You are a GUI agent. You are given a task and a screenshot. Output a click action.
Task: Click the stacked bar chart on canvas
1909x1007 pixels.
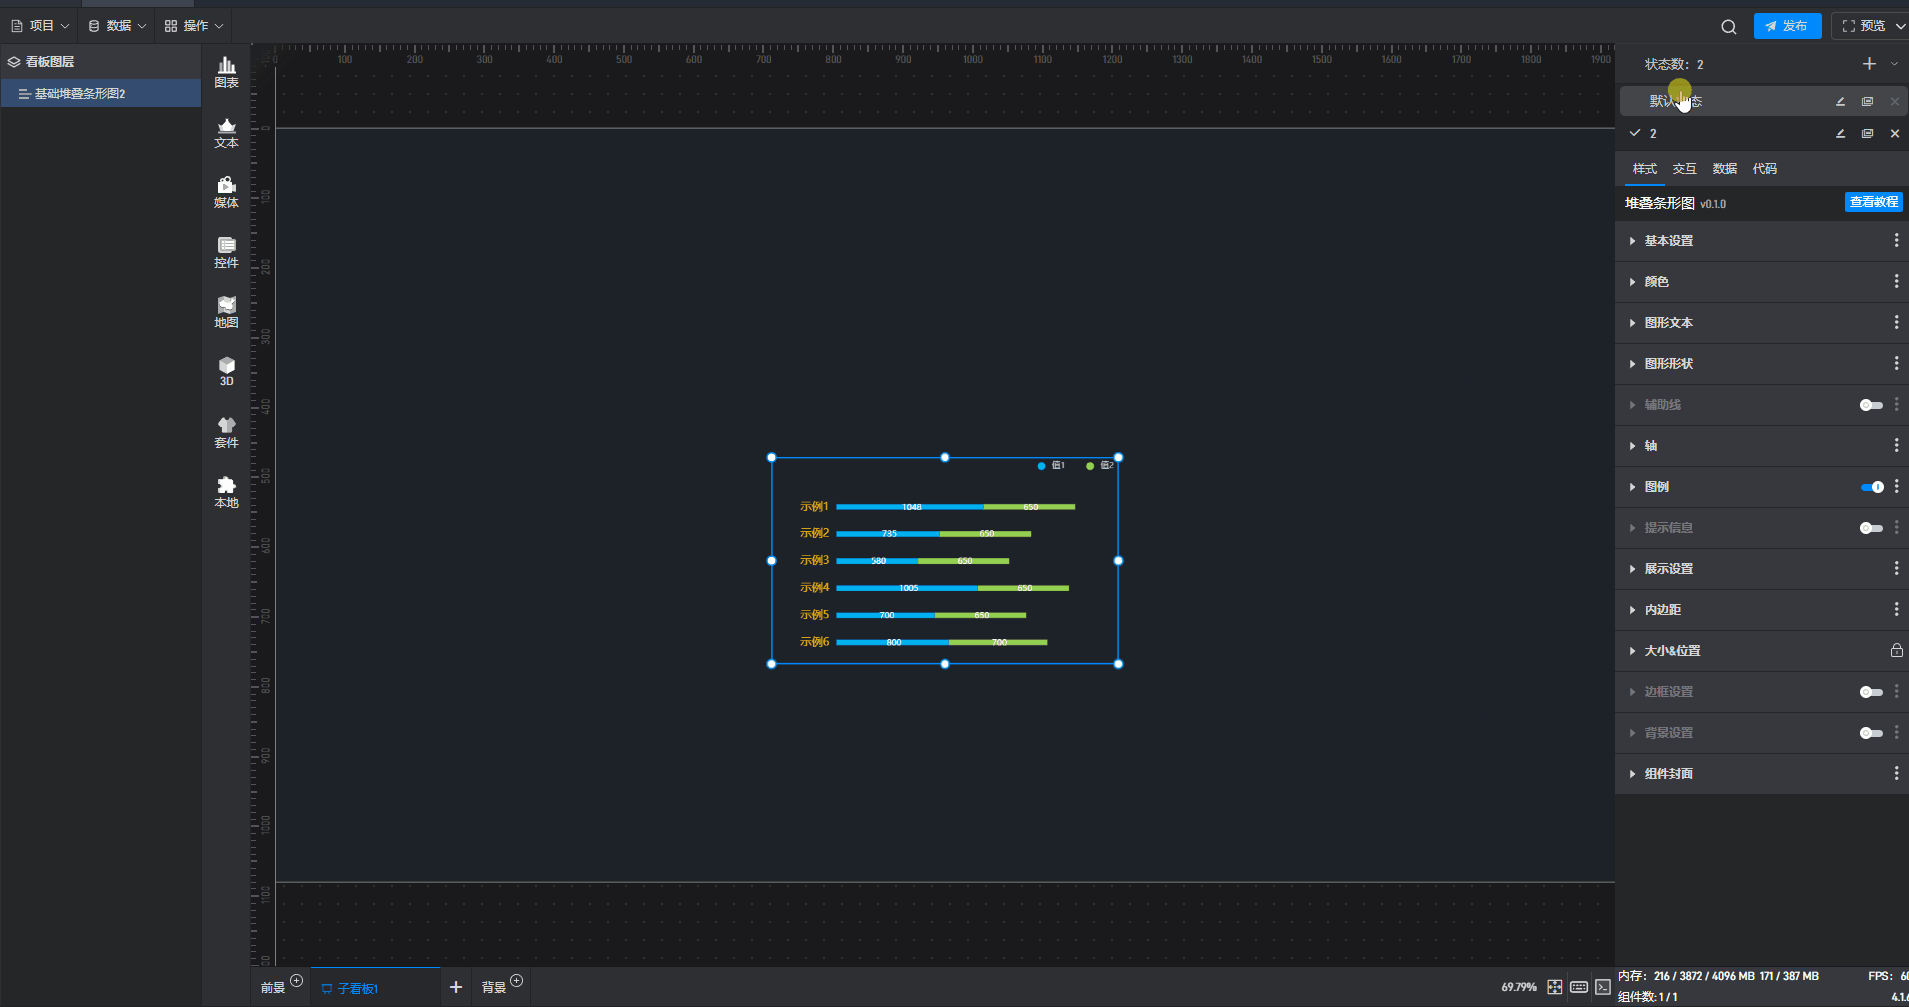(x=944, y=561)
